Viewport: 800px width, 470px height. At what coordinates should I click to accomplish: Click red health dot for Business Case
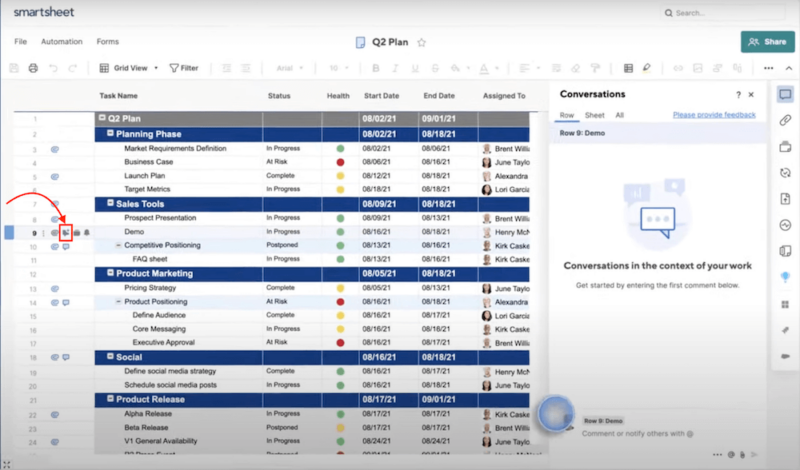tap(340, 162)
